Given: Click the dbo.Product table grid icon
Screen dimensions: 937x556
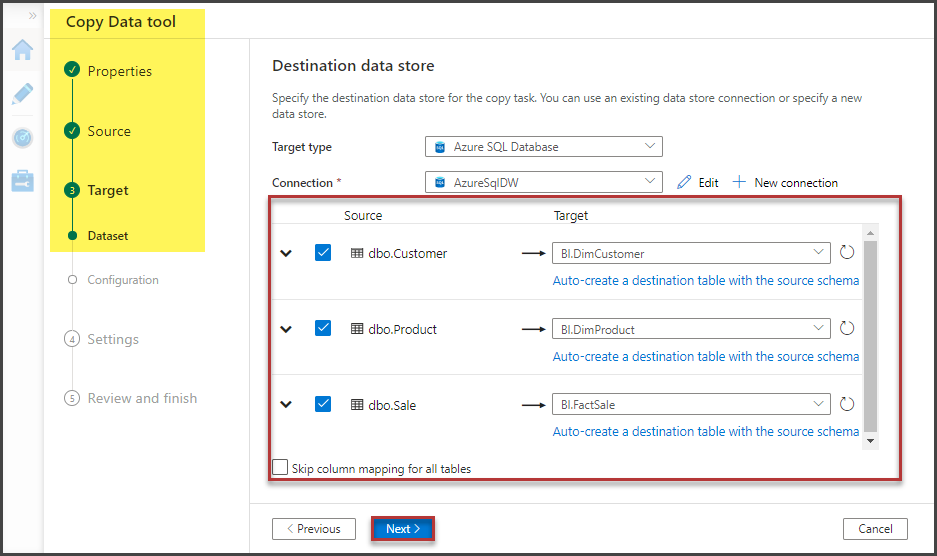Looking at the screenshot, I should click(x=357, y=329).
